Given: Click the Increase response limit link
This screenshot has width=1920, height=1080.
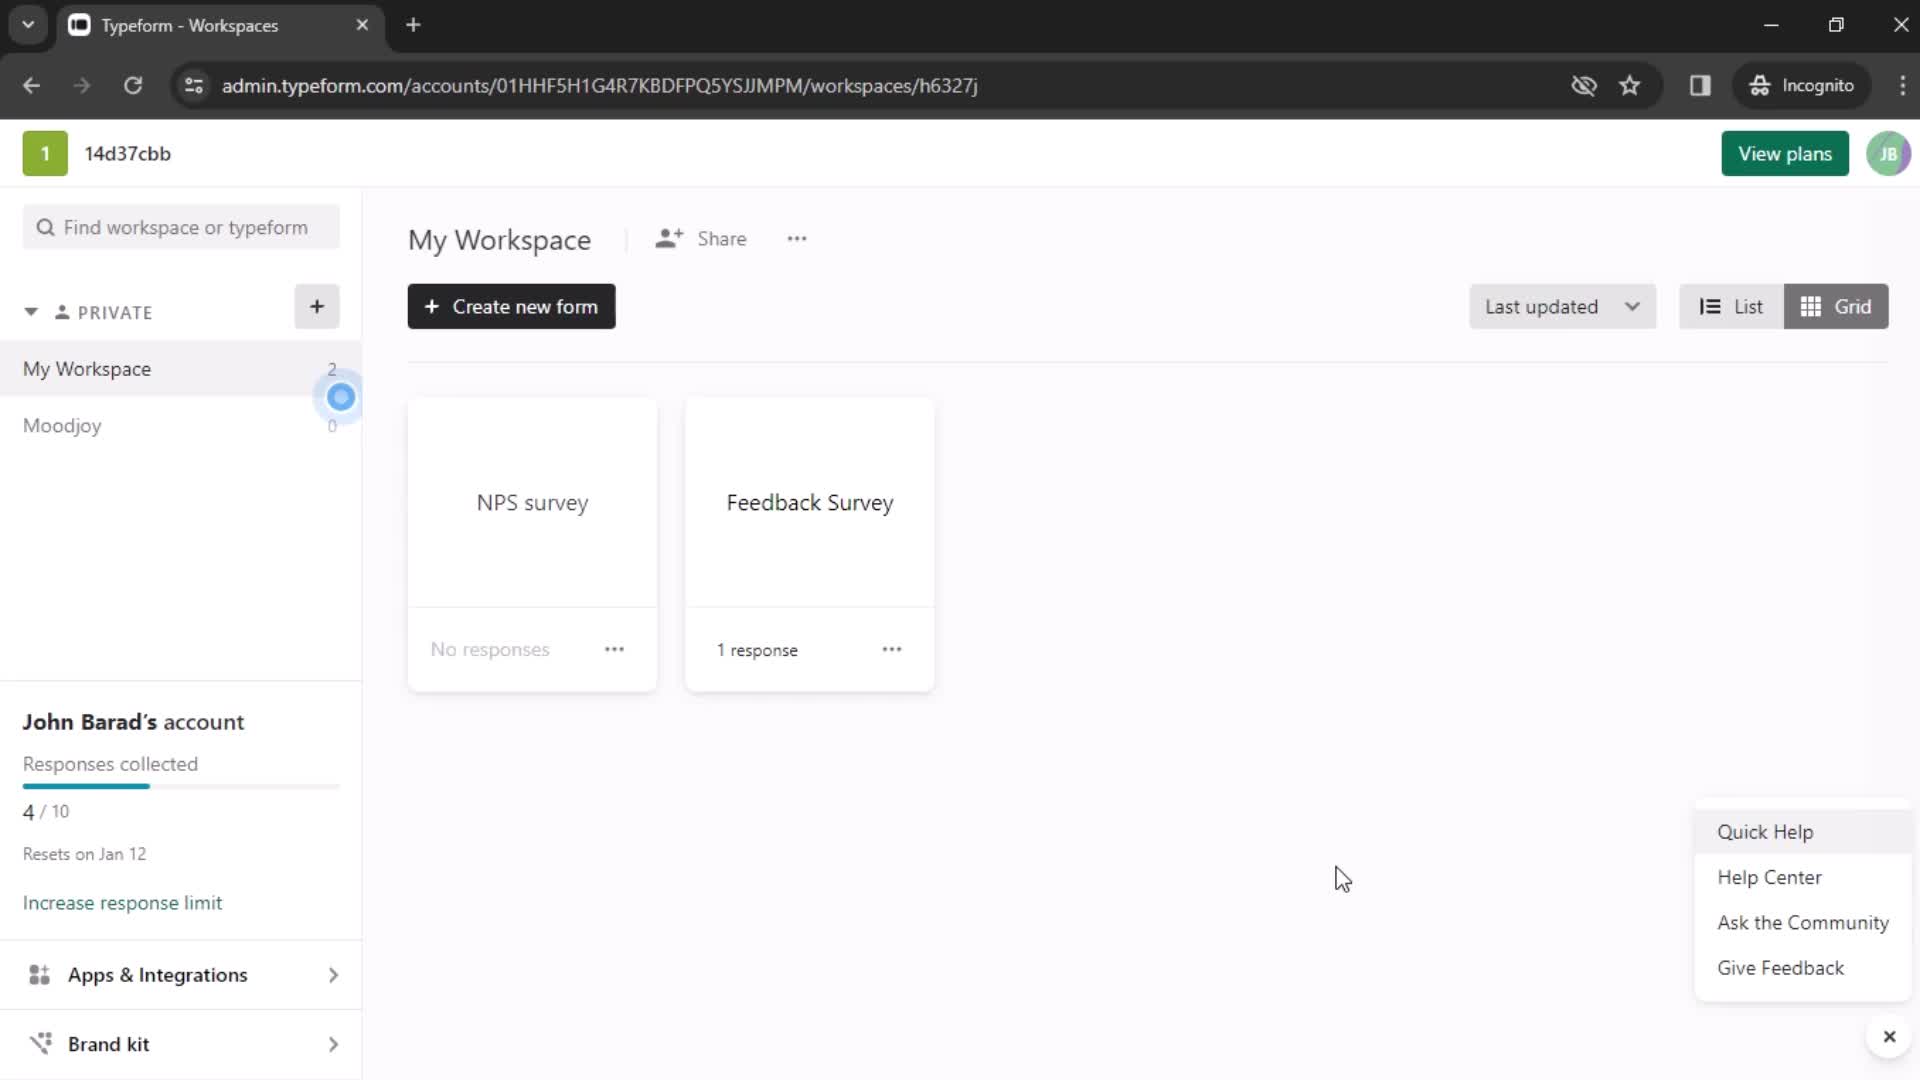Looking at the screenshot, I should pos(123,903).
